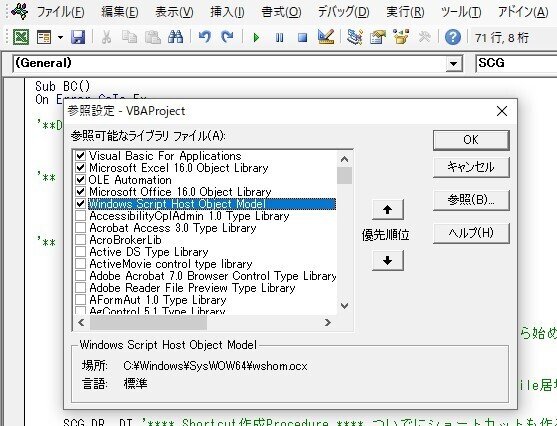Uncheck Visual Basic For Applications reference

pos(81,155)
